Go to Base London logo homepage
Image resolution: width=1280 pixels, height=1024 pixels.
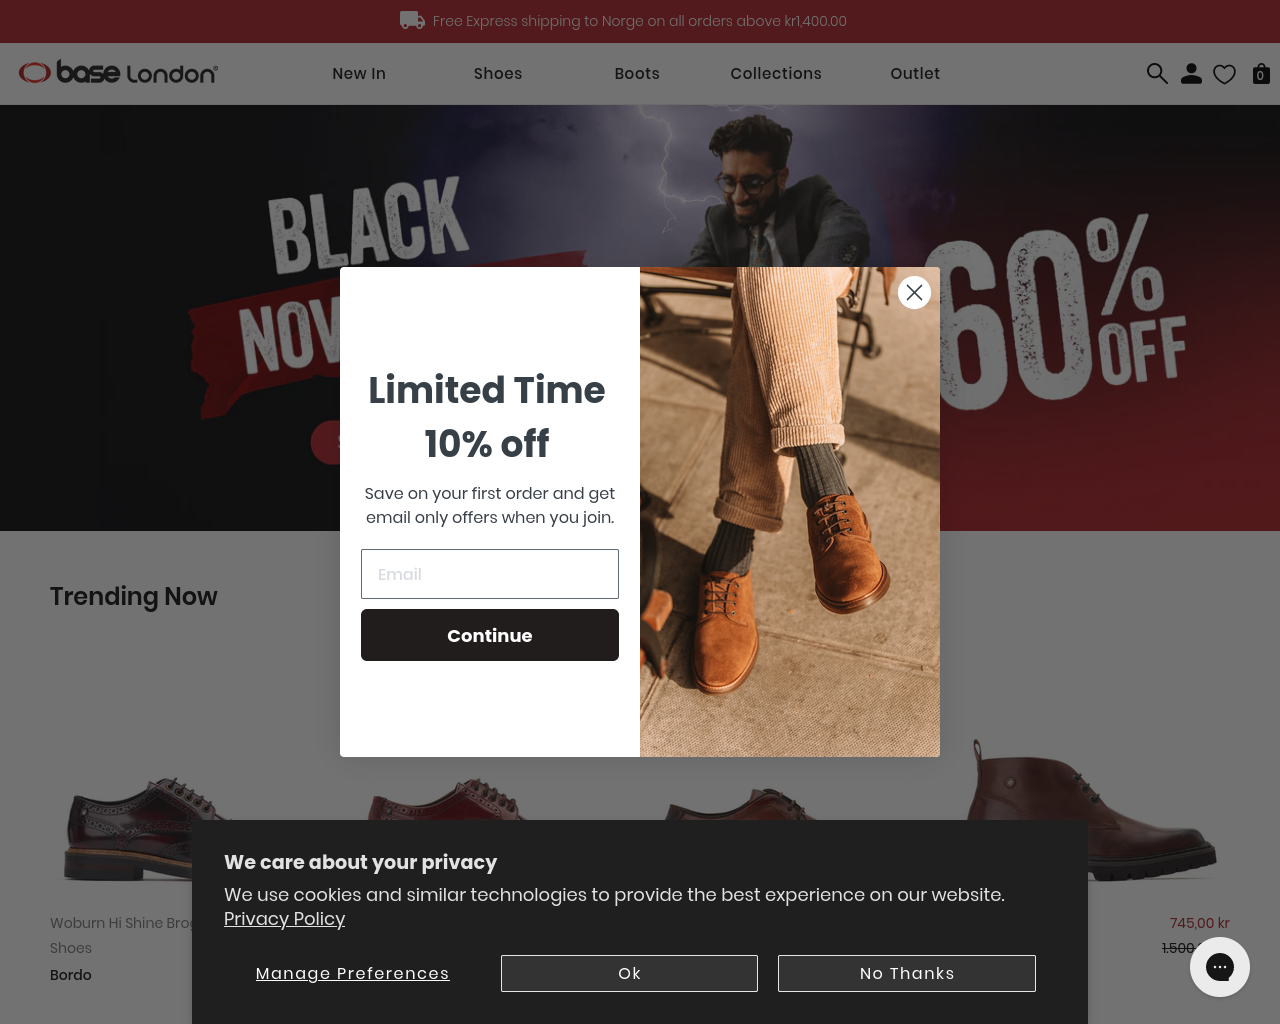[x=118, y=73]
